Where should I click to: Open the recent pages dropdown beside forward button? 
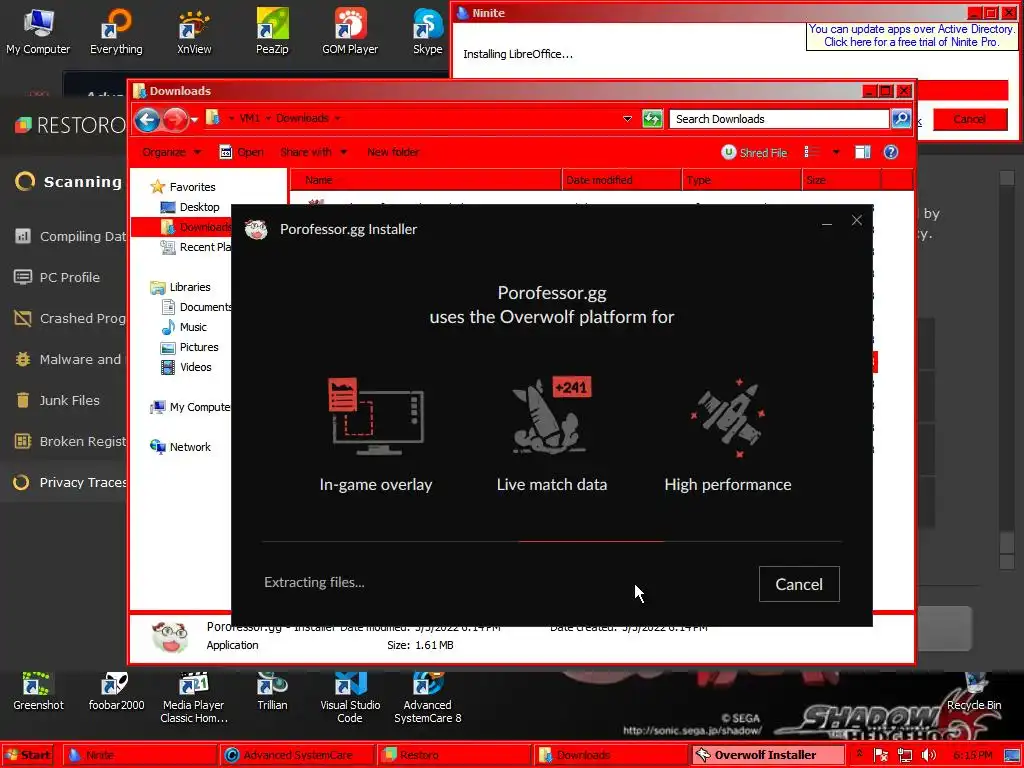[194, 120]
